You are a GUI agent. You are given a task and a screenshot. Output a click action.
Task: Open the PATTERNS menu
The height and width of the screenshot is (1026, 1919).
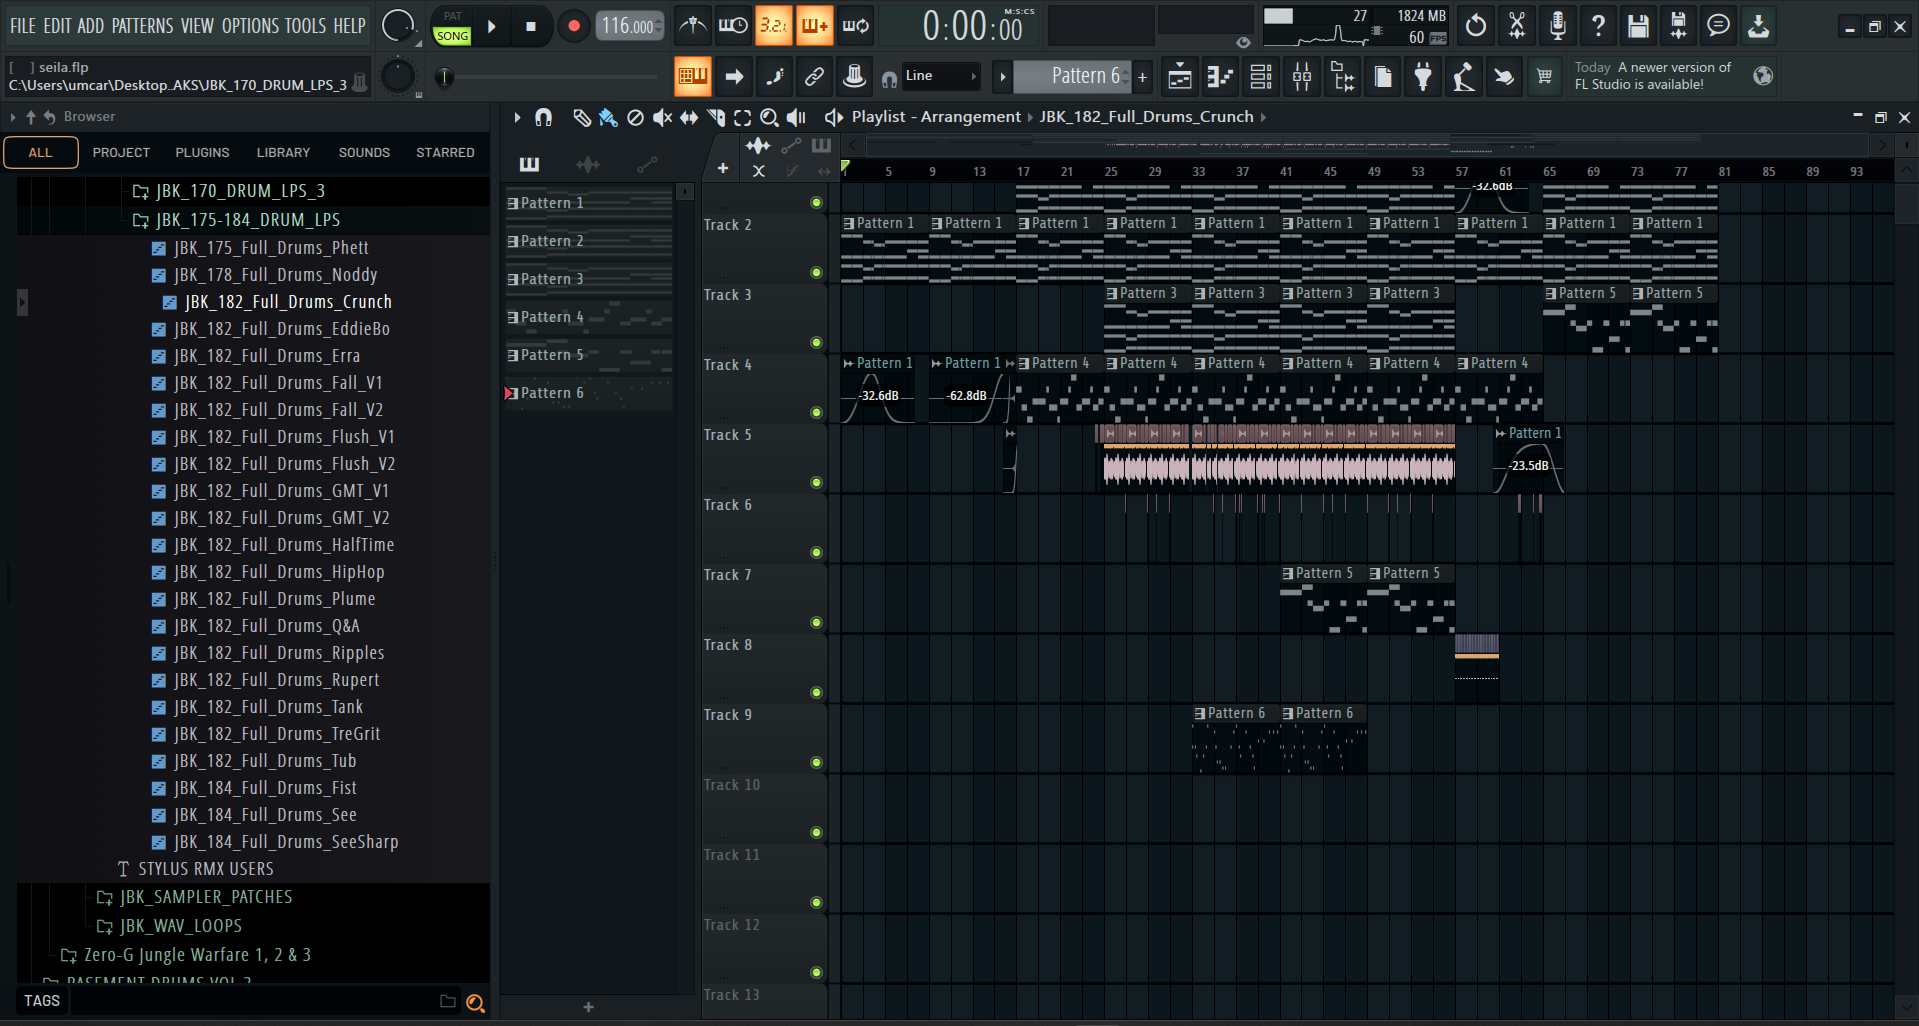click(x=142, y=26)
